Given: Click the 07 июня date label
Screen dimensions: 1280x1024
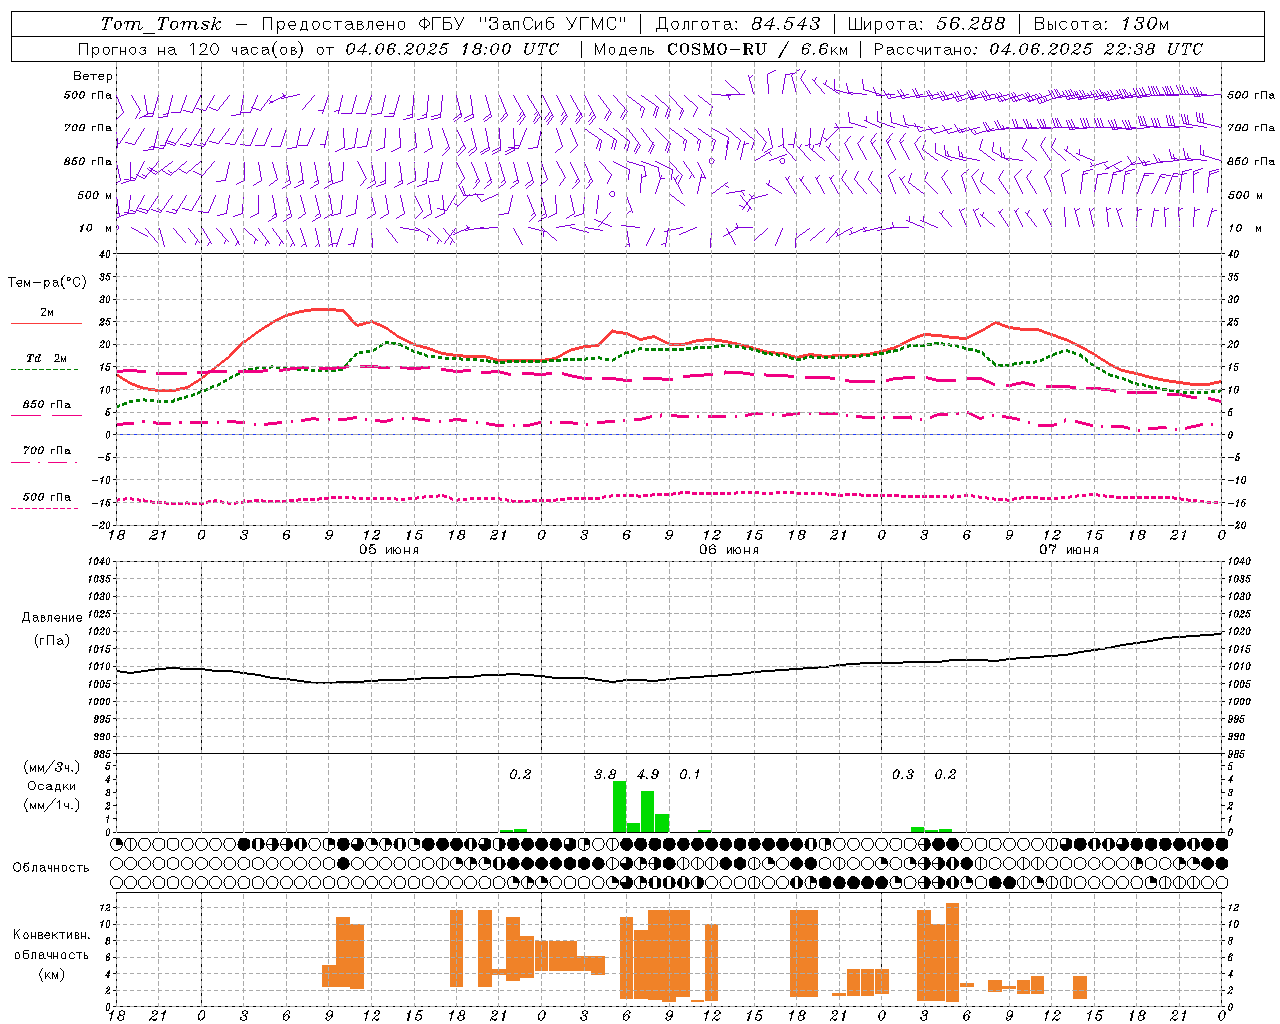Looking at the screenshot, I should [x=1069, y=549].
